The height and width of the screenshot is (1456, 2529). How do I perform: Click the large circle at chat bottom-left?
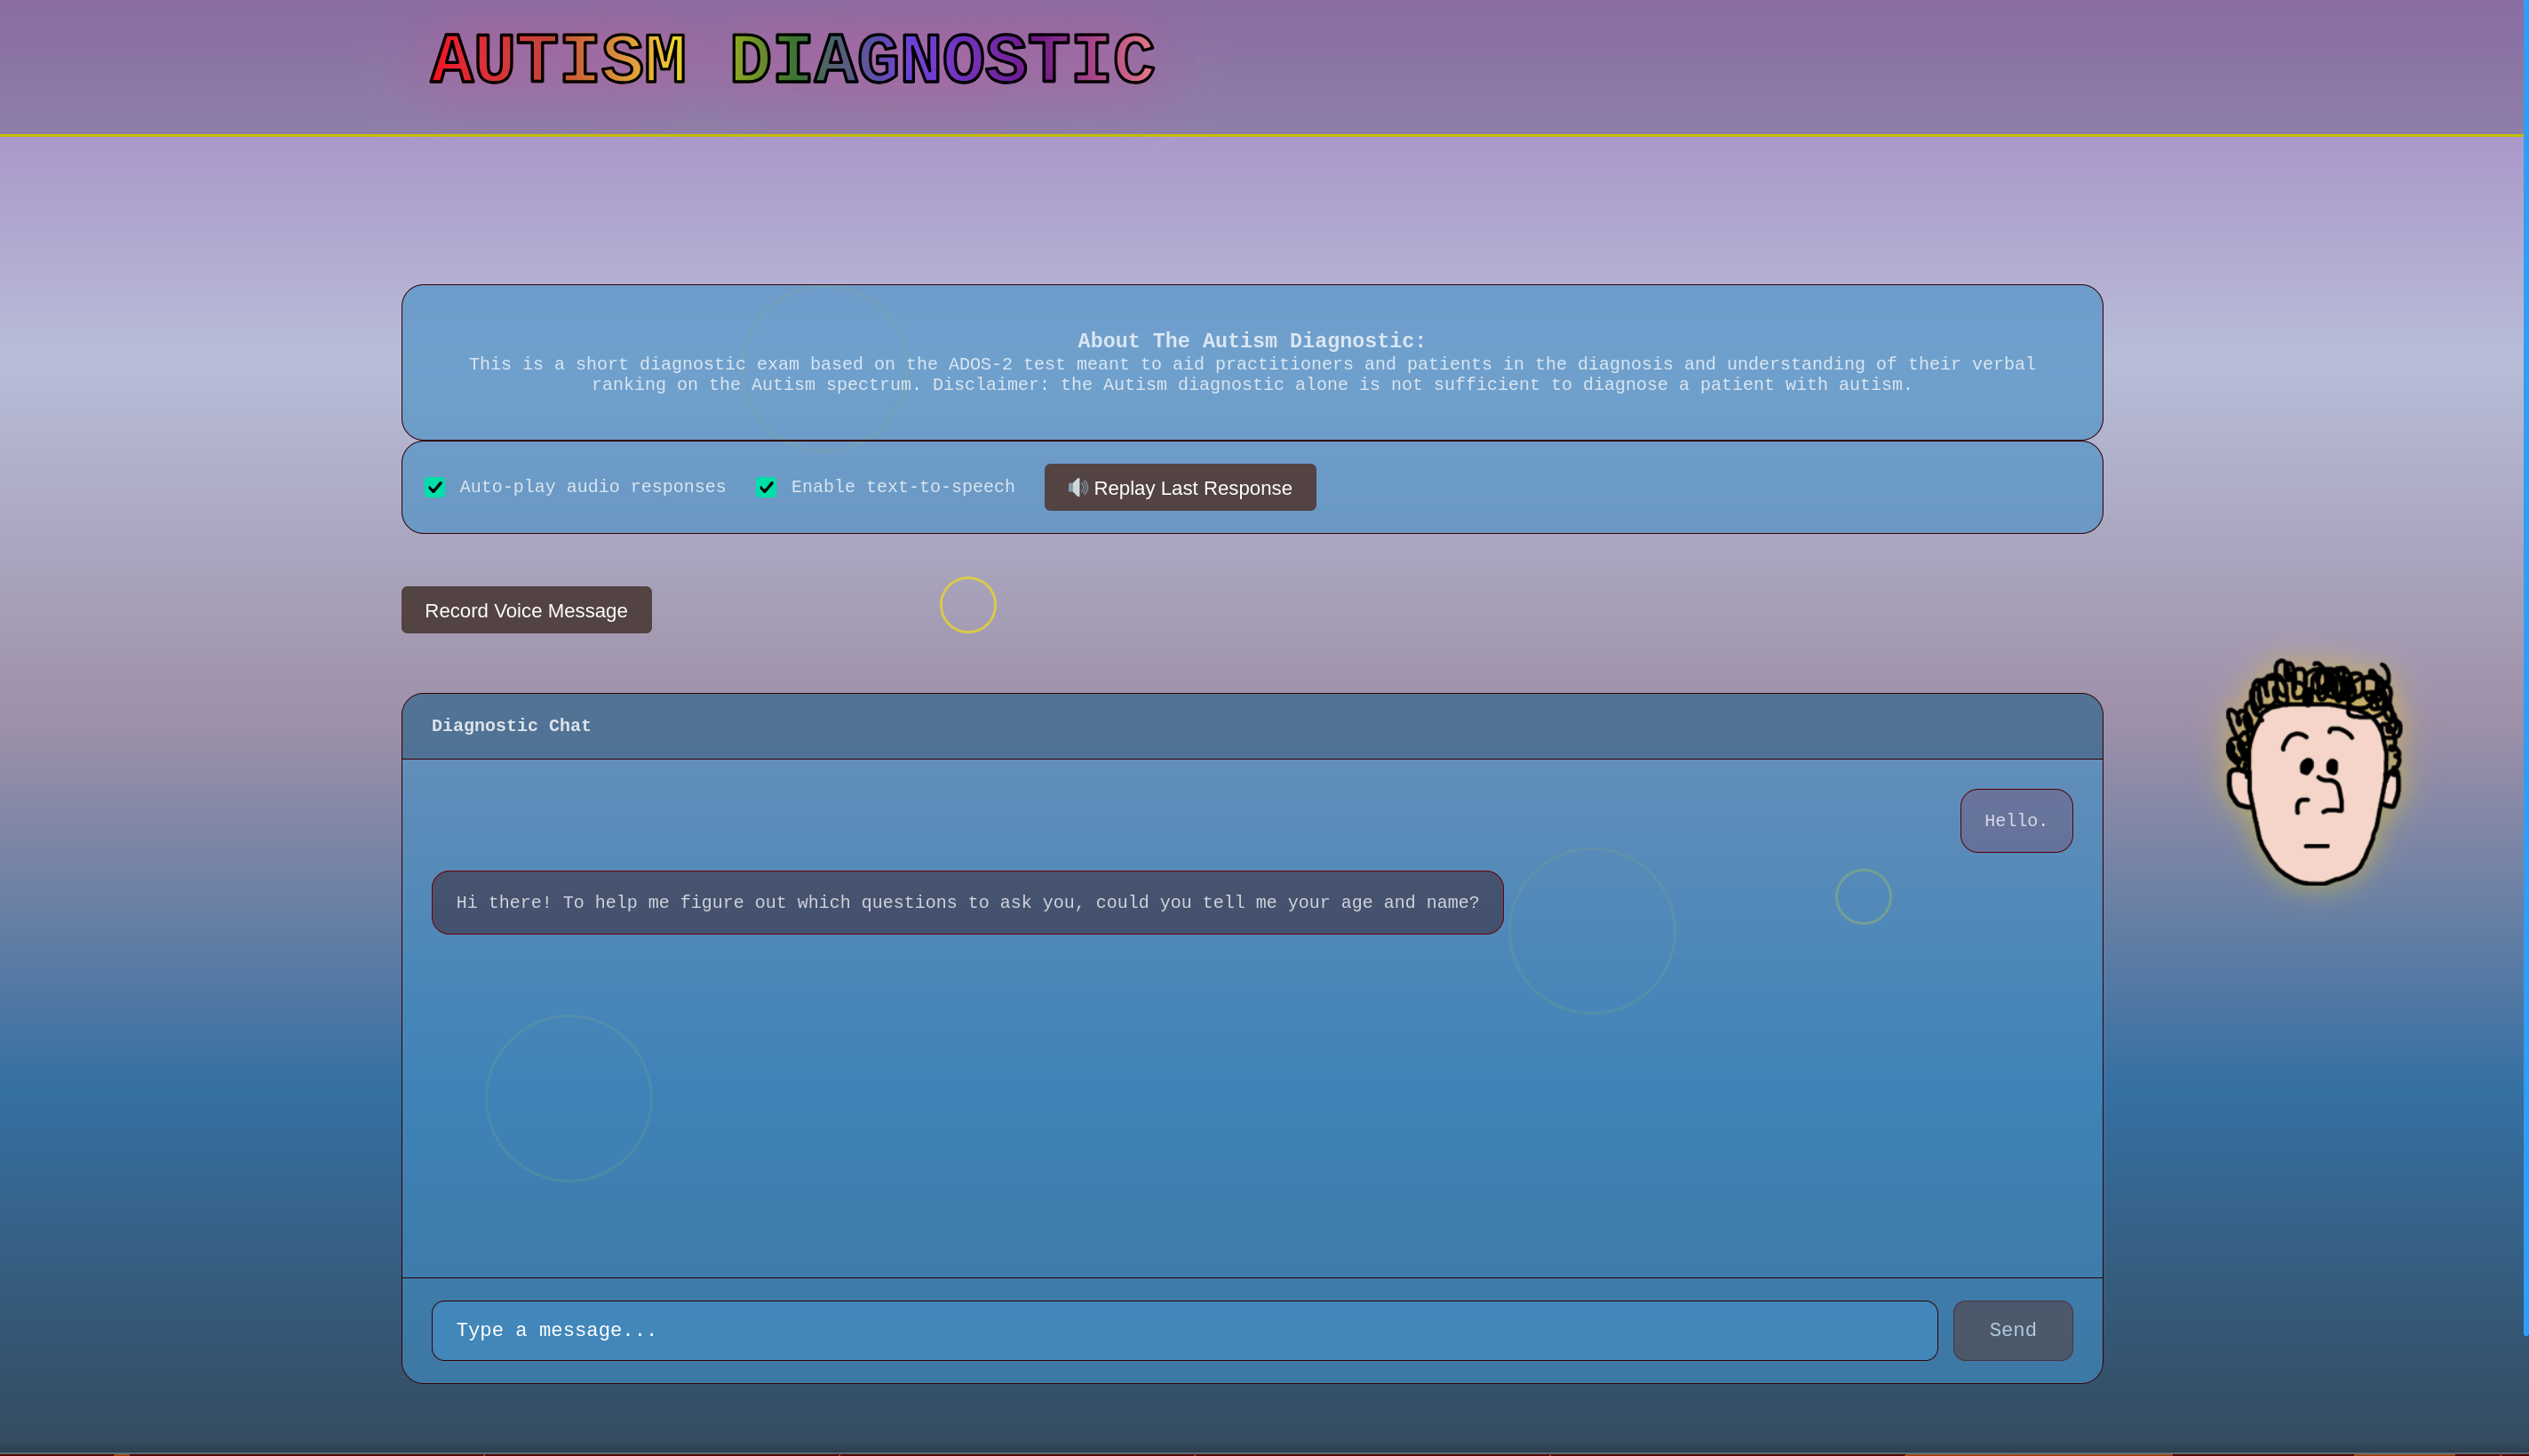pos(568,1098)
